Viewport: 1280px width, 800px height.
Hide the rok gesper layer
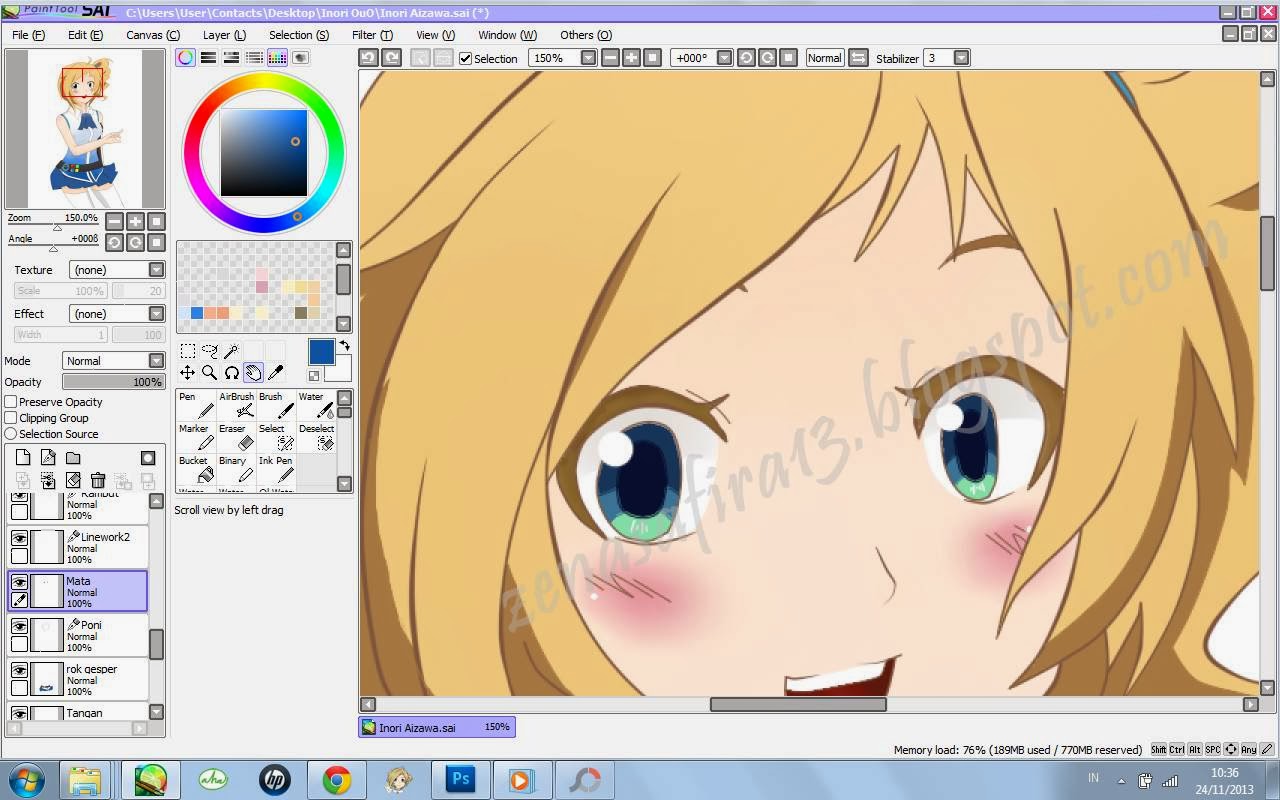coord(19,670)
